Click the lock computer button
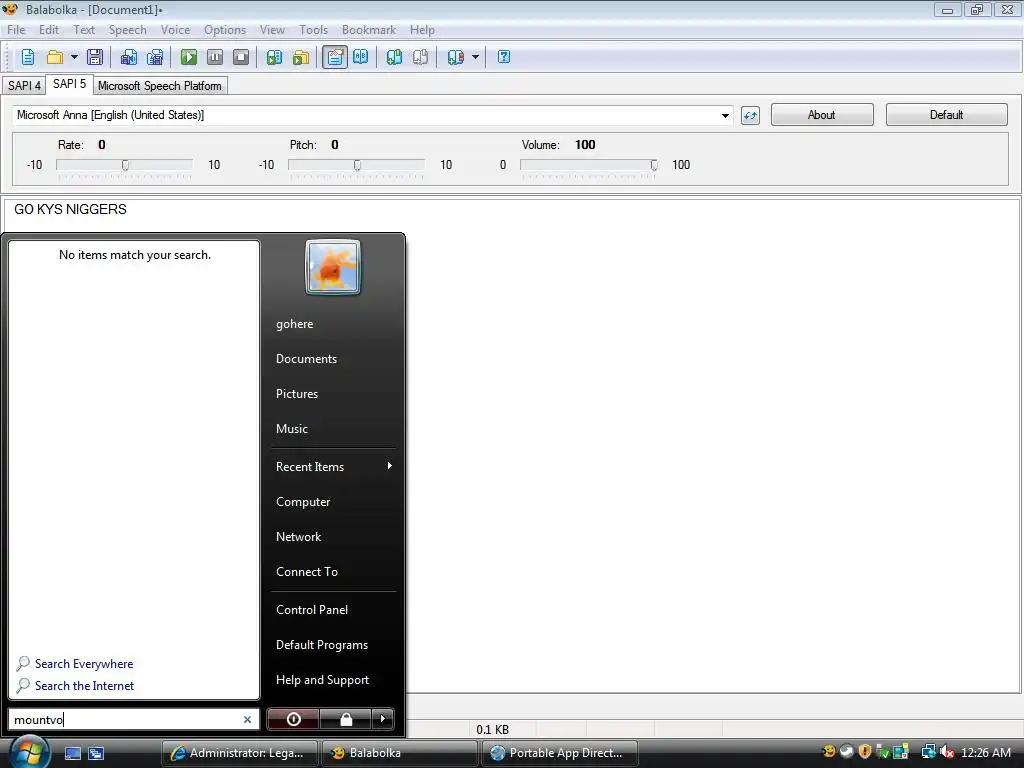Screen dimensions: 1024x768 click(346, 719)
